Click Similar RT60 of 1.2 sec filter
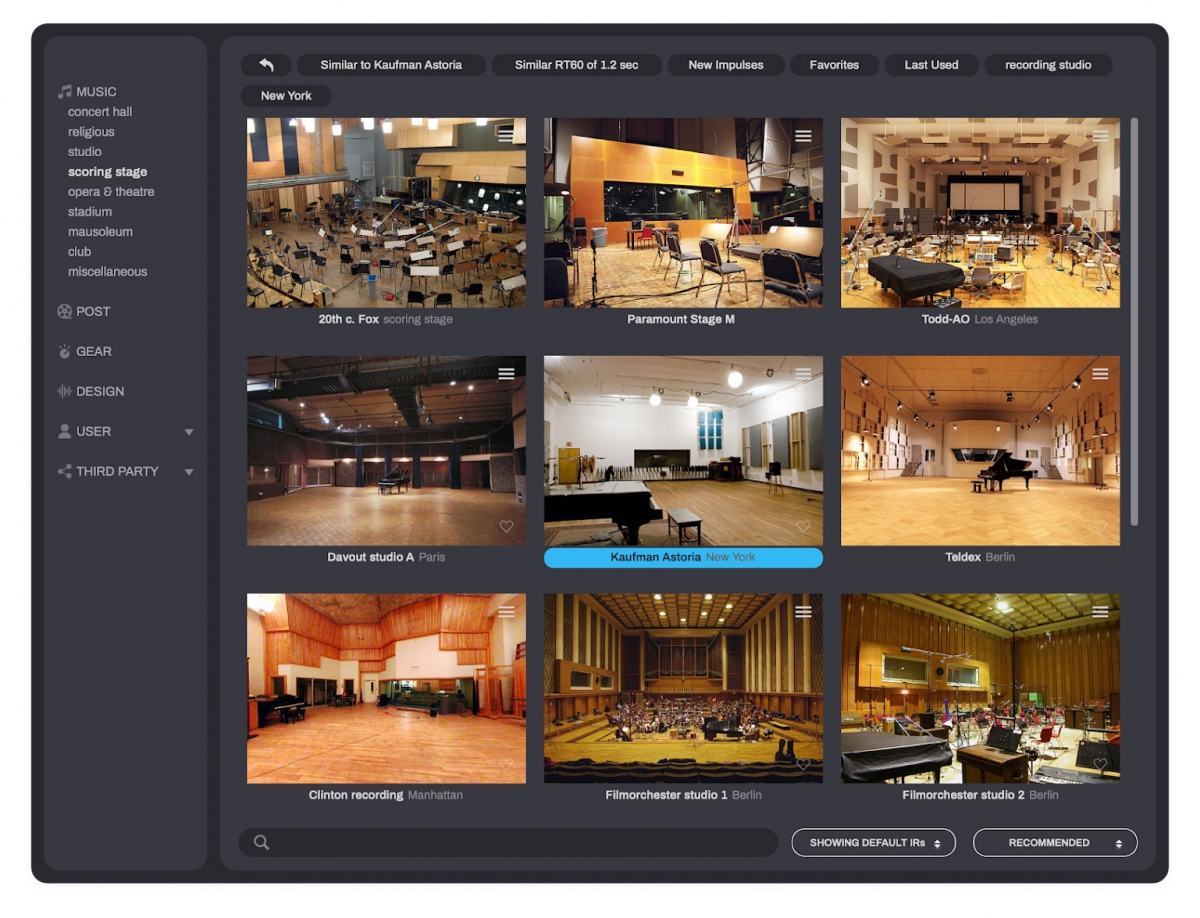Viewport: 1200px width, 918px height. 576,65
